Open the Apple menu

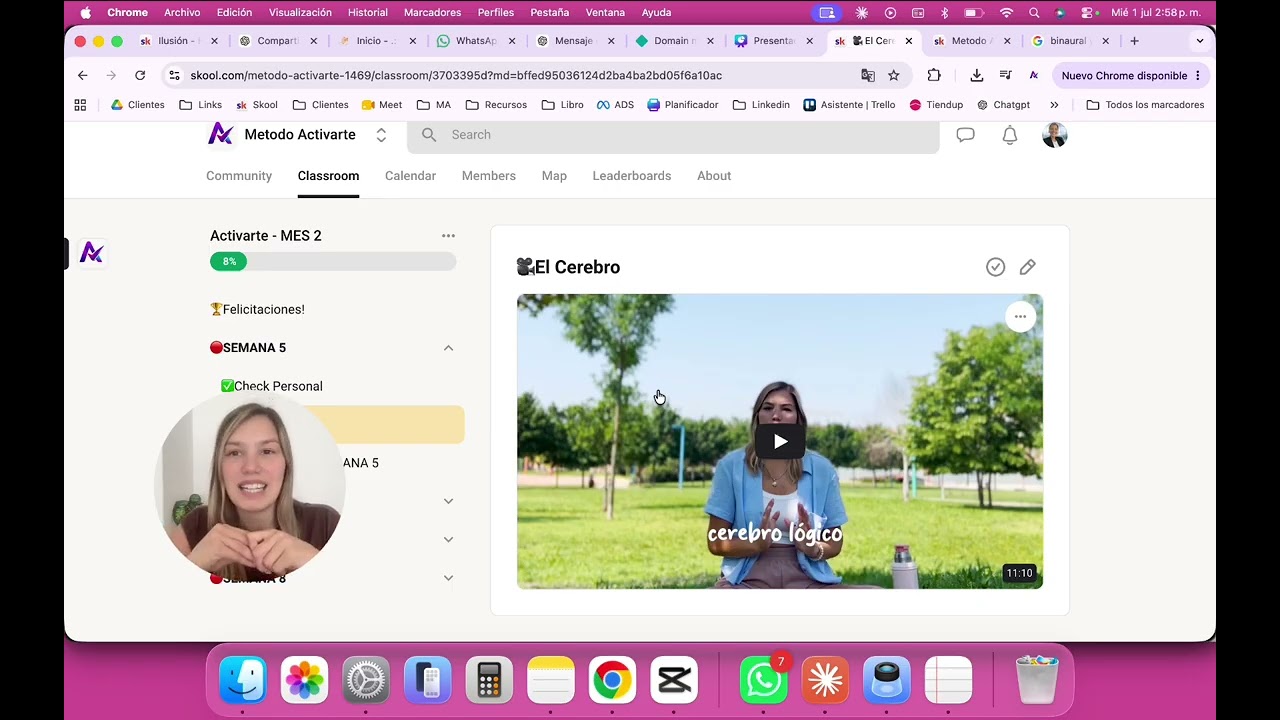pyautogui.click(x=85, y=12)
